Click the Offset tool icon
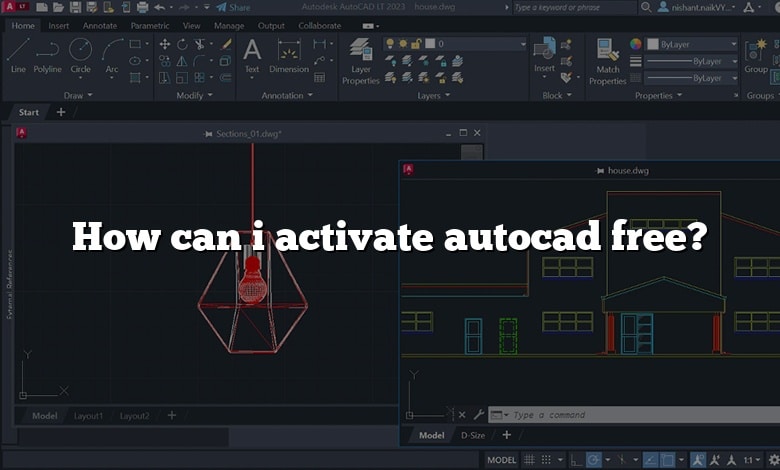This screenshot has width=780, height=470. point(225,78)
